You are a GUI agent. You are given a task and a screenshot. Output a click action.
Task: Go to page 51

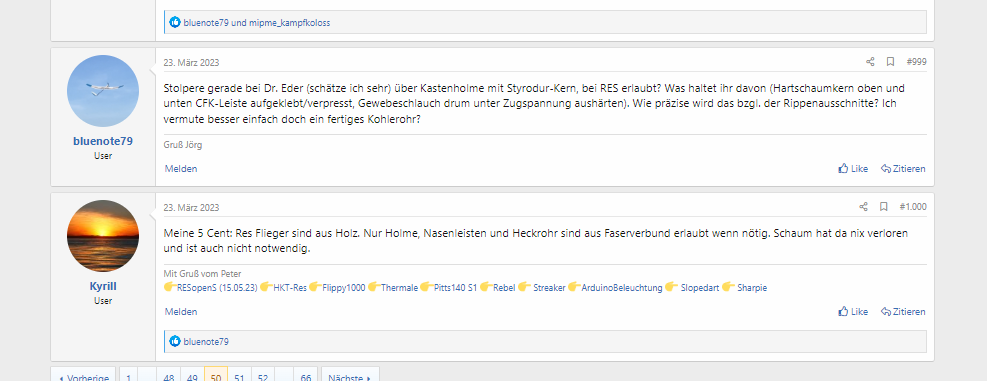click(x=239, y=377)
